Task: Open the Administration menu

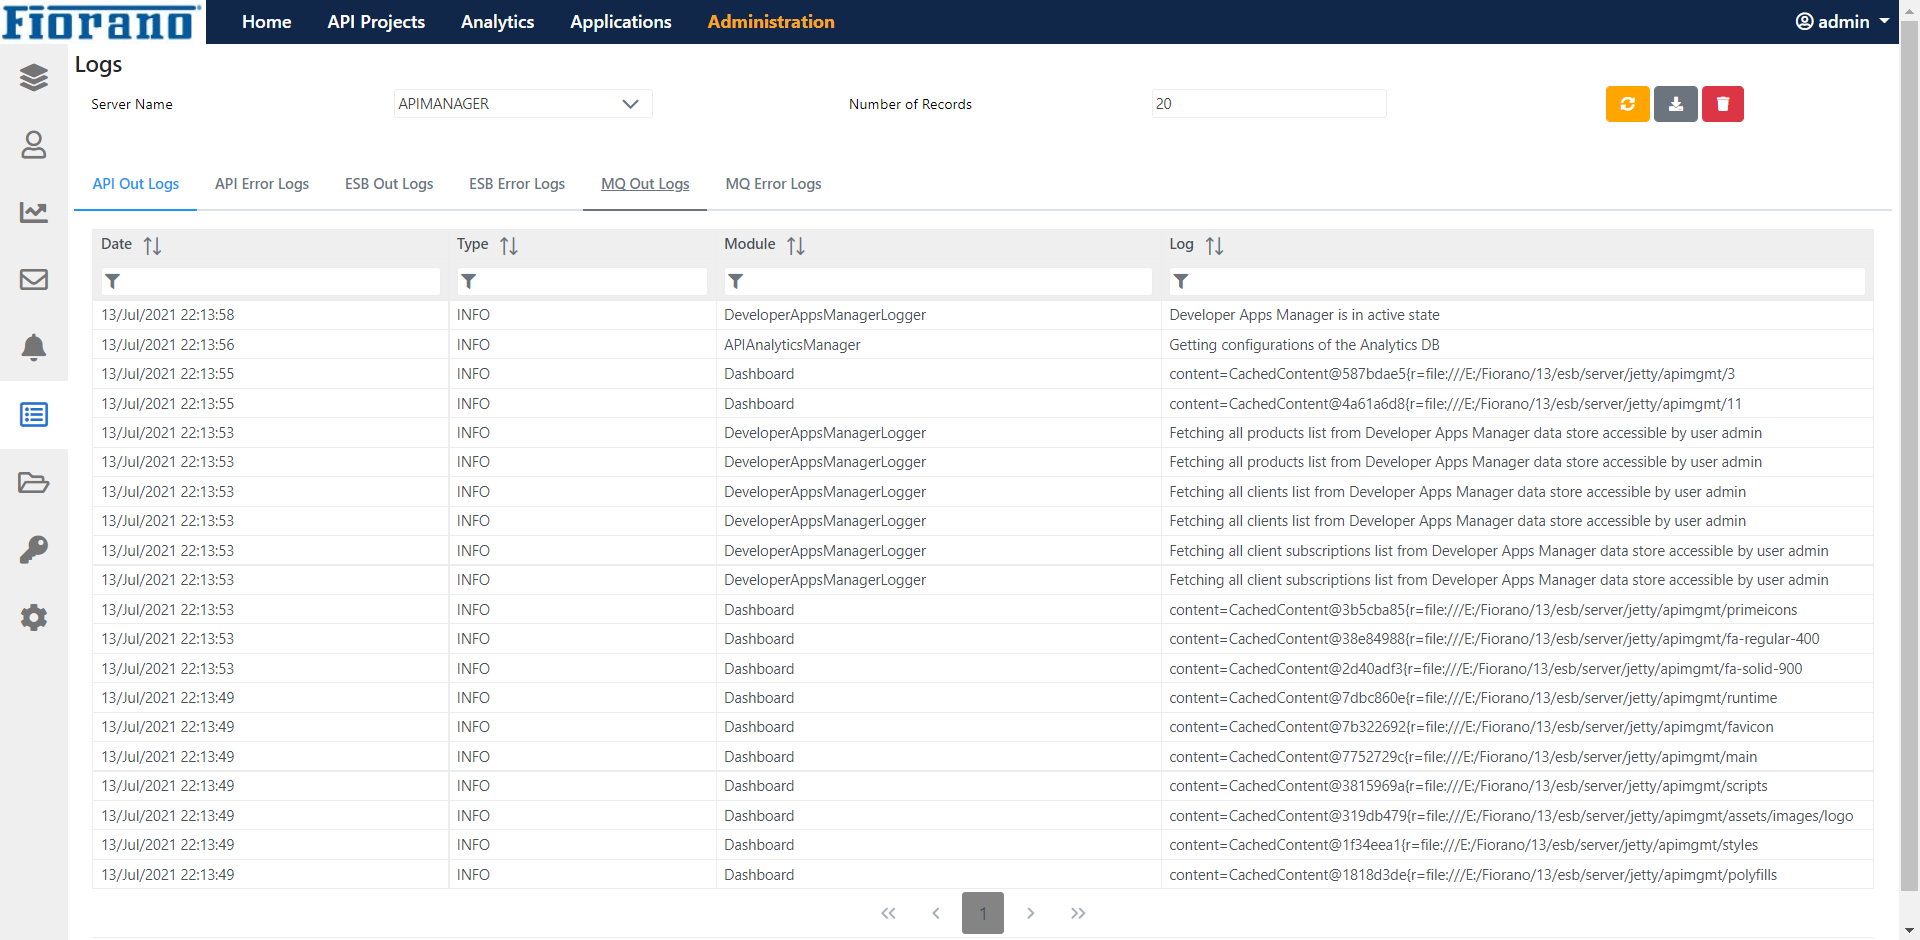Action: 771,22
